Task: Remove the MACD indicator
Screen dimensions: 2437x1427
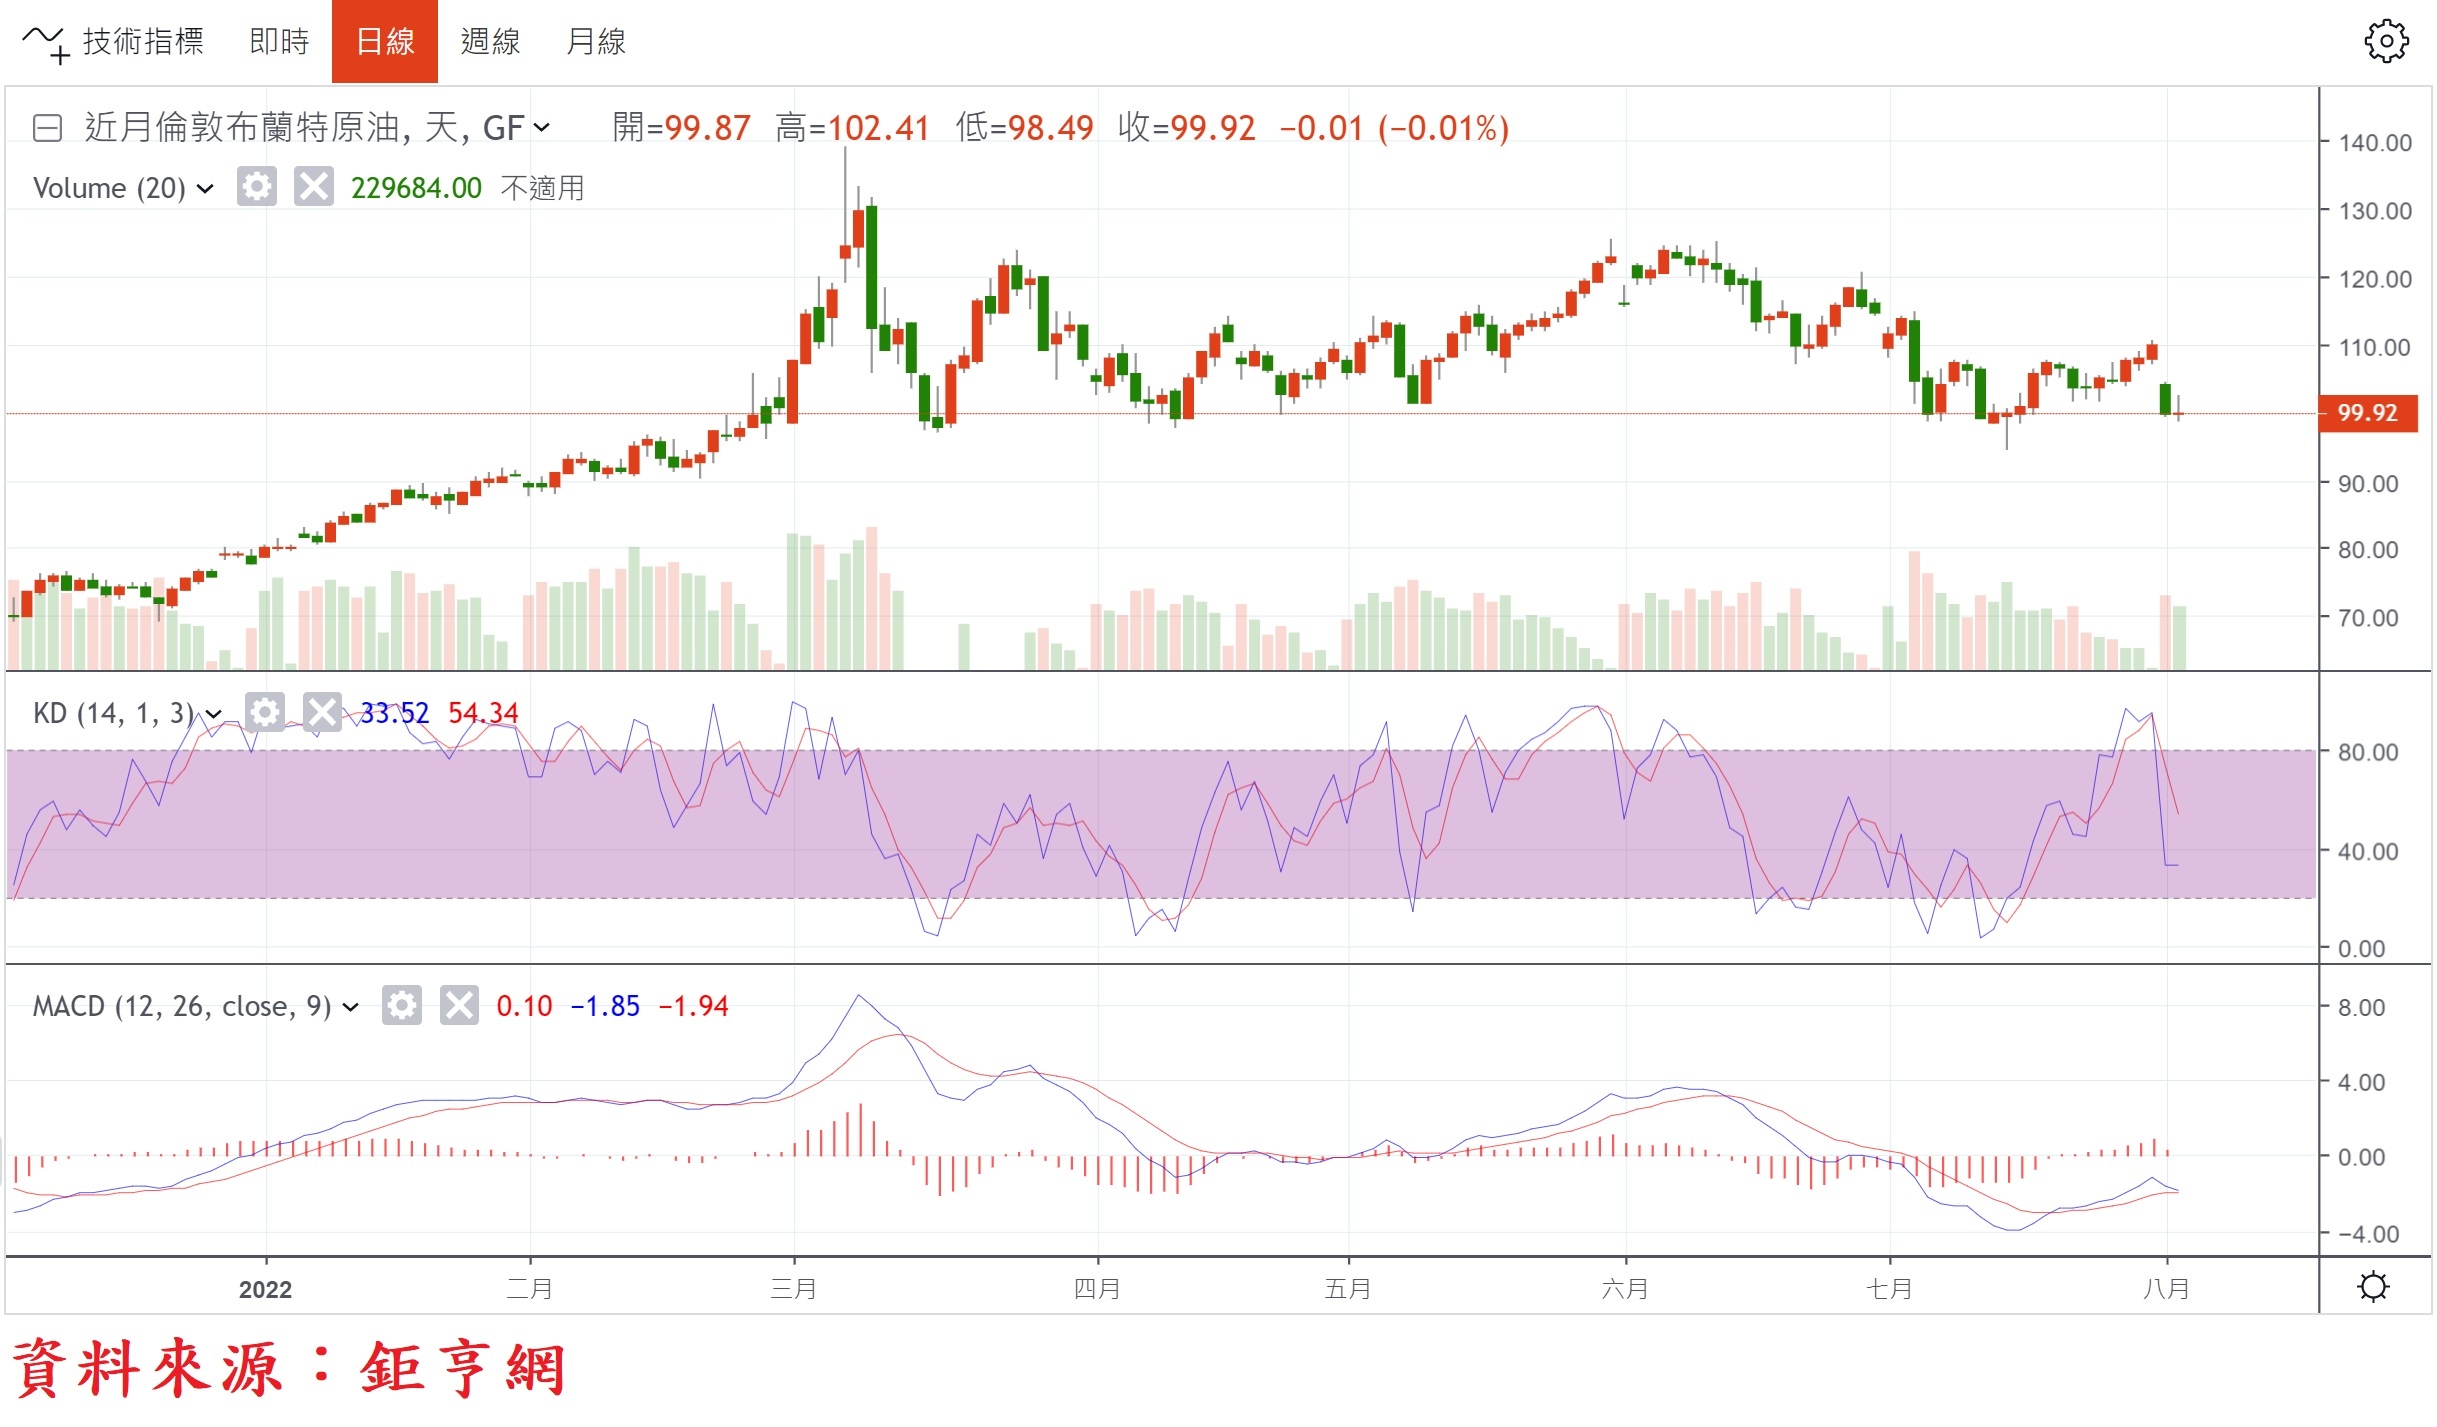Action: [459, 1006]
